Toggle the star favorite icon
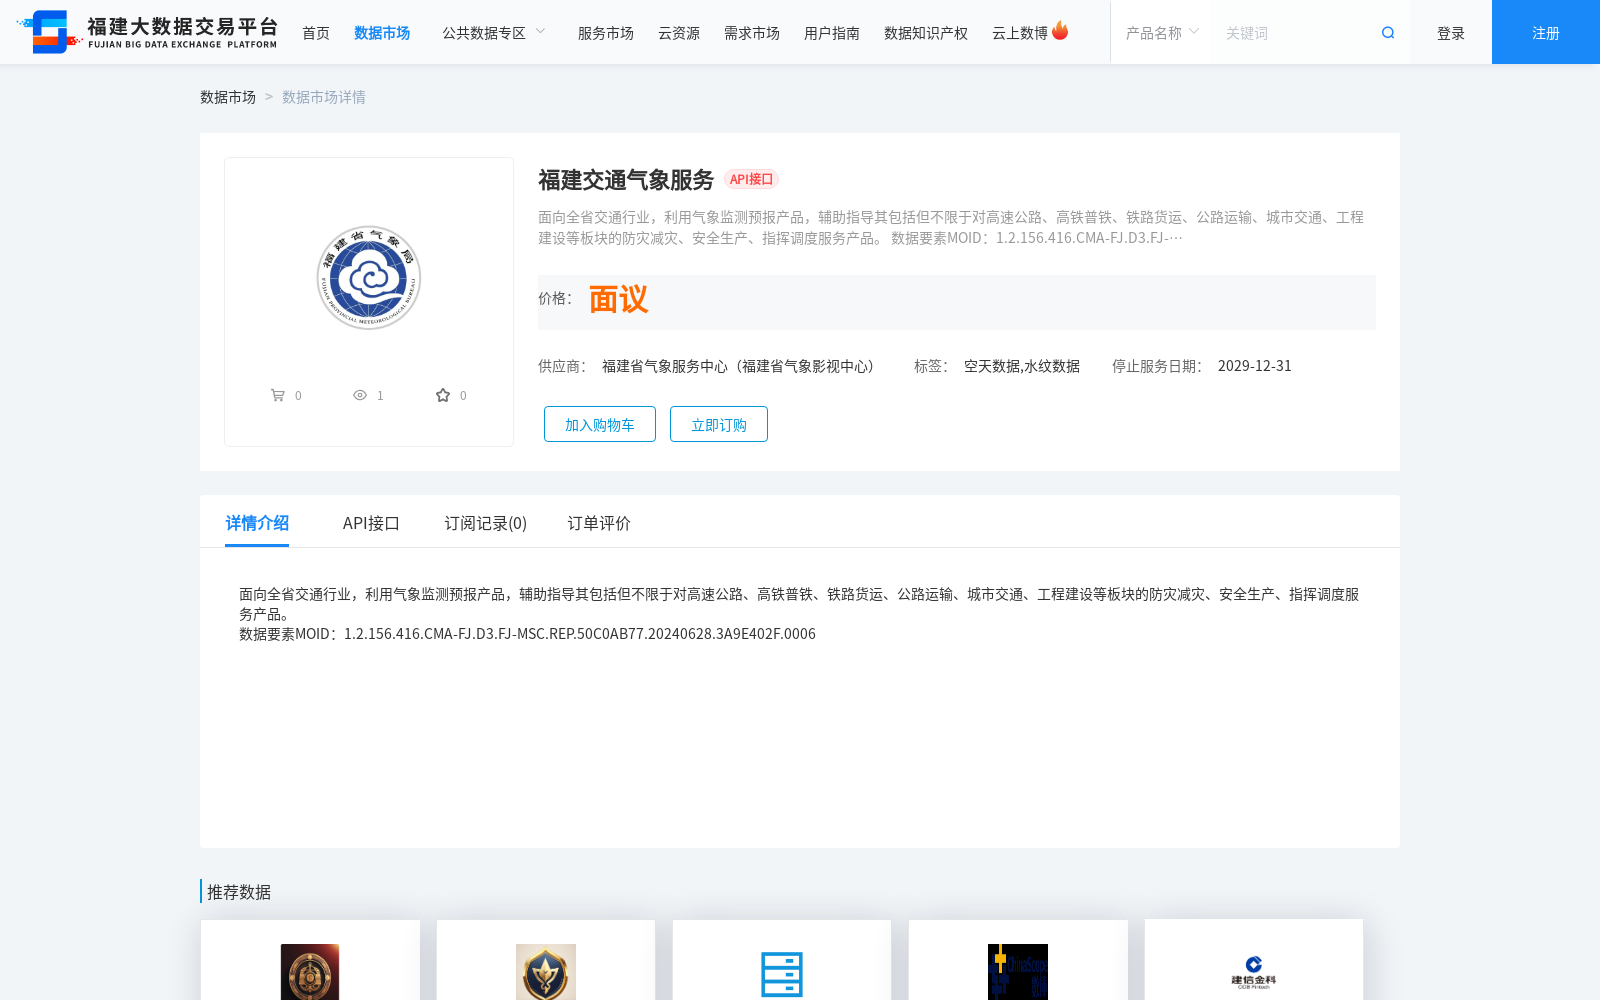 (x=443, y=395)
